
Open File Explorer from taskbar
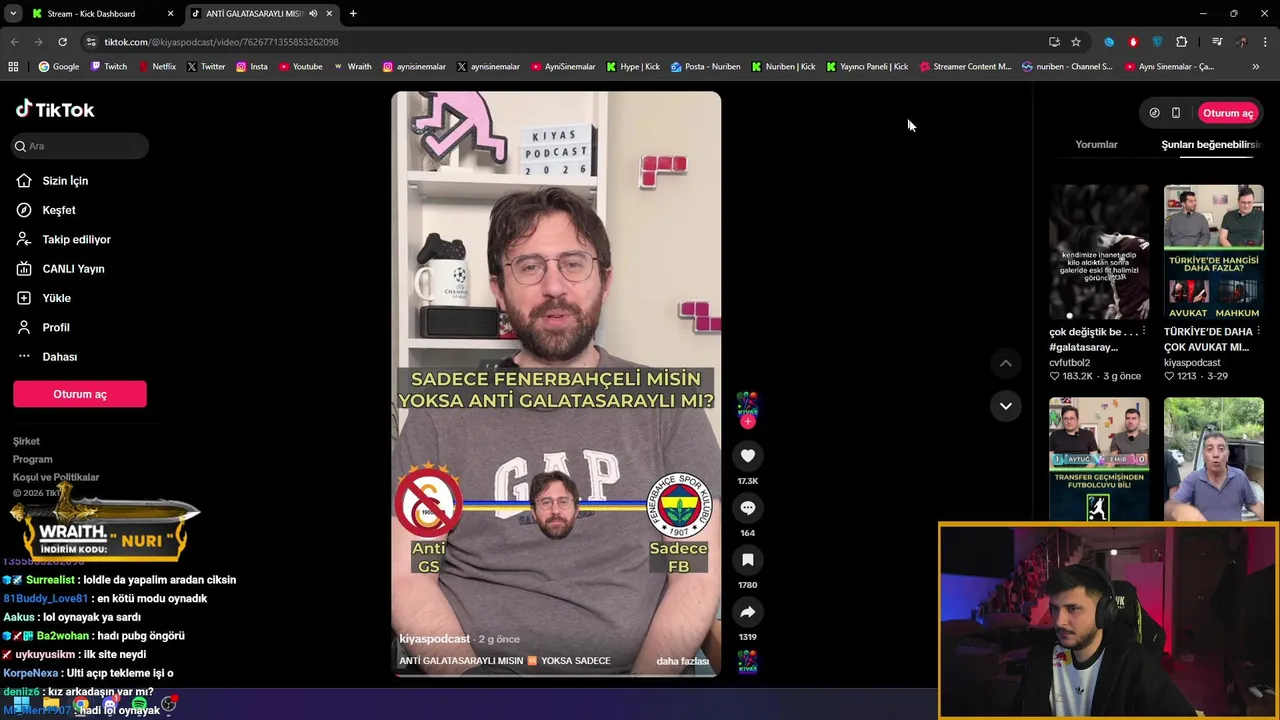51,705
